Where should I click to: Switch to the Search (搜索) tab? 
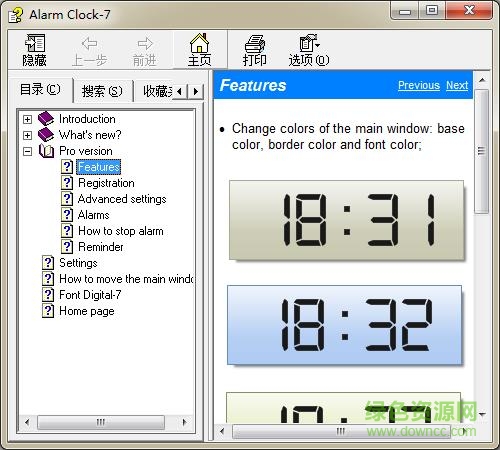(x=102, y=91)
